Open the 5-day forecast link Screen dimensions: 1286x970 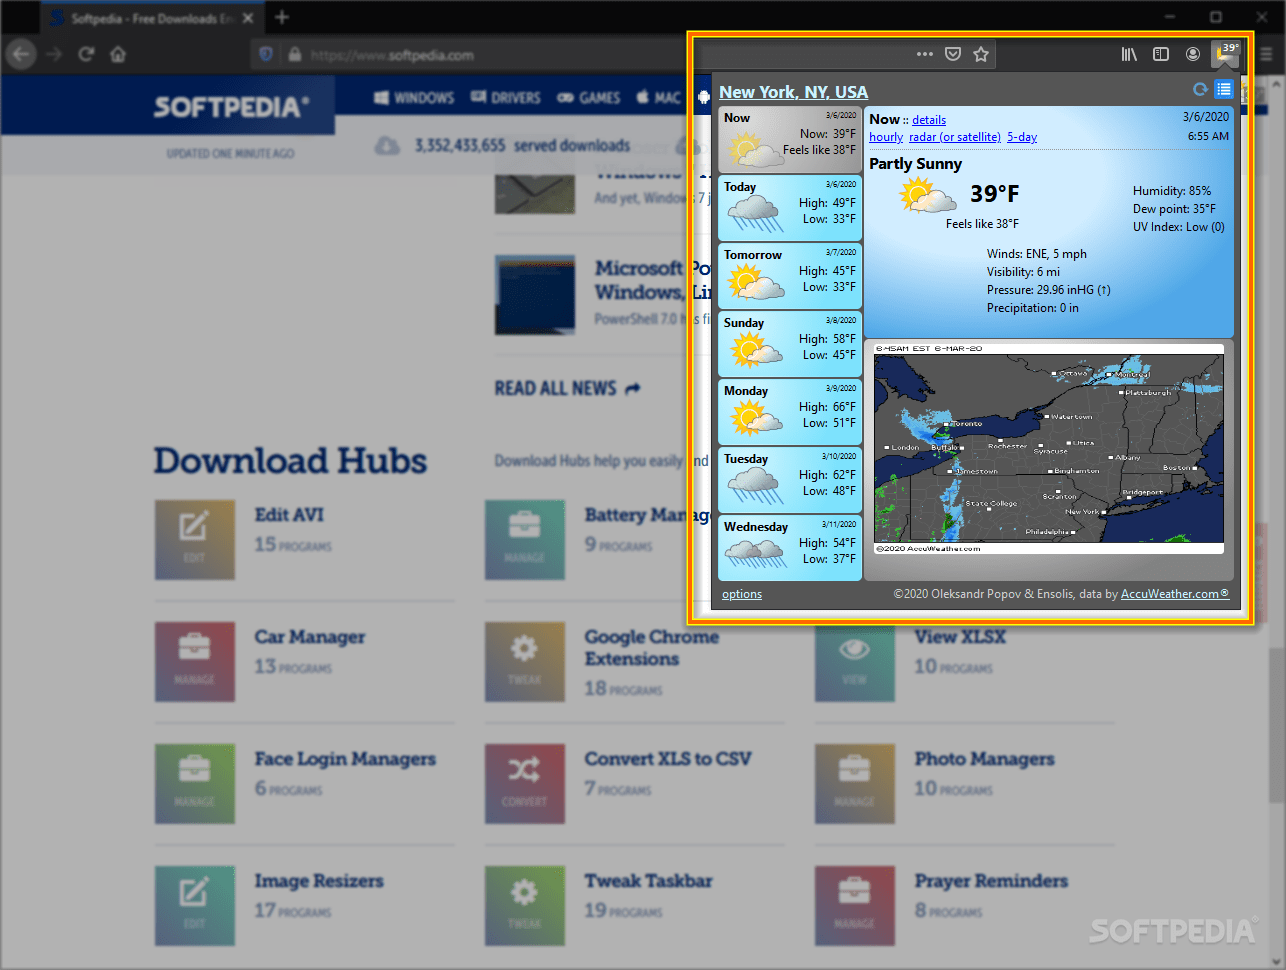click(x=1022, y=137)
